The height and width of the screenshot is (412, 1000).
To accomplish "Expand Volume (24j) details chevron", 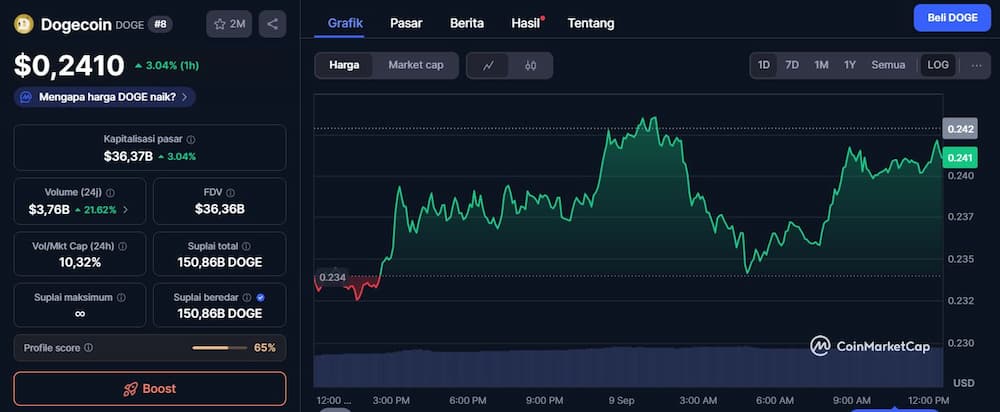I will [125, 209].
